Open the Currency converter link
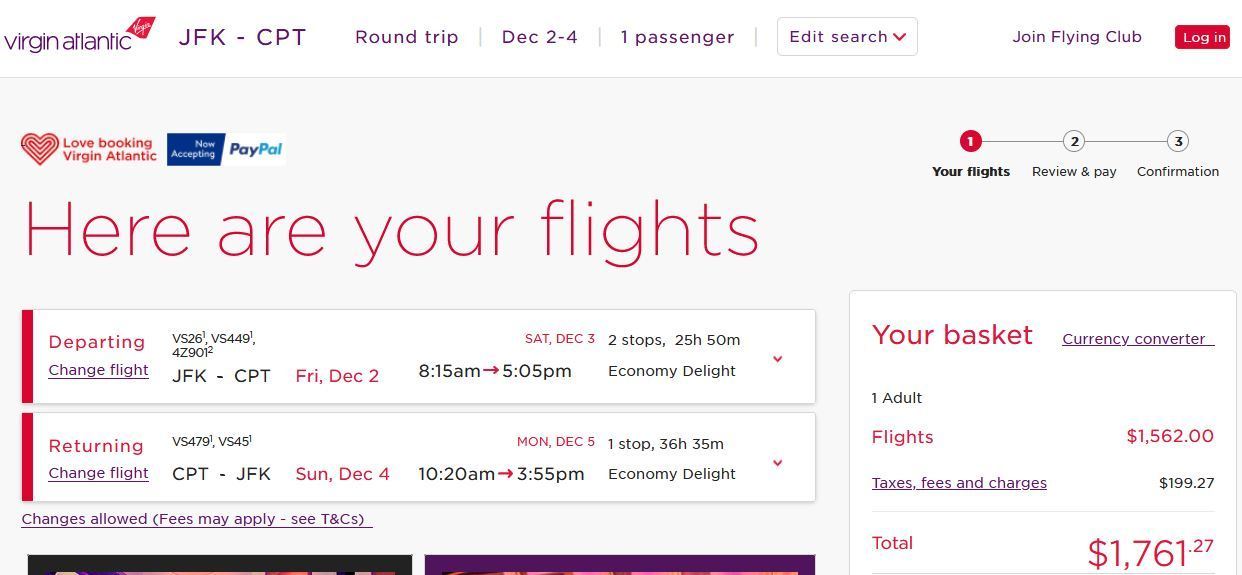This screenshot has height=575, width=1242. [1137, 339]
